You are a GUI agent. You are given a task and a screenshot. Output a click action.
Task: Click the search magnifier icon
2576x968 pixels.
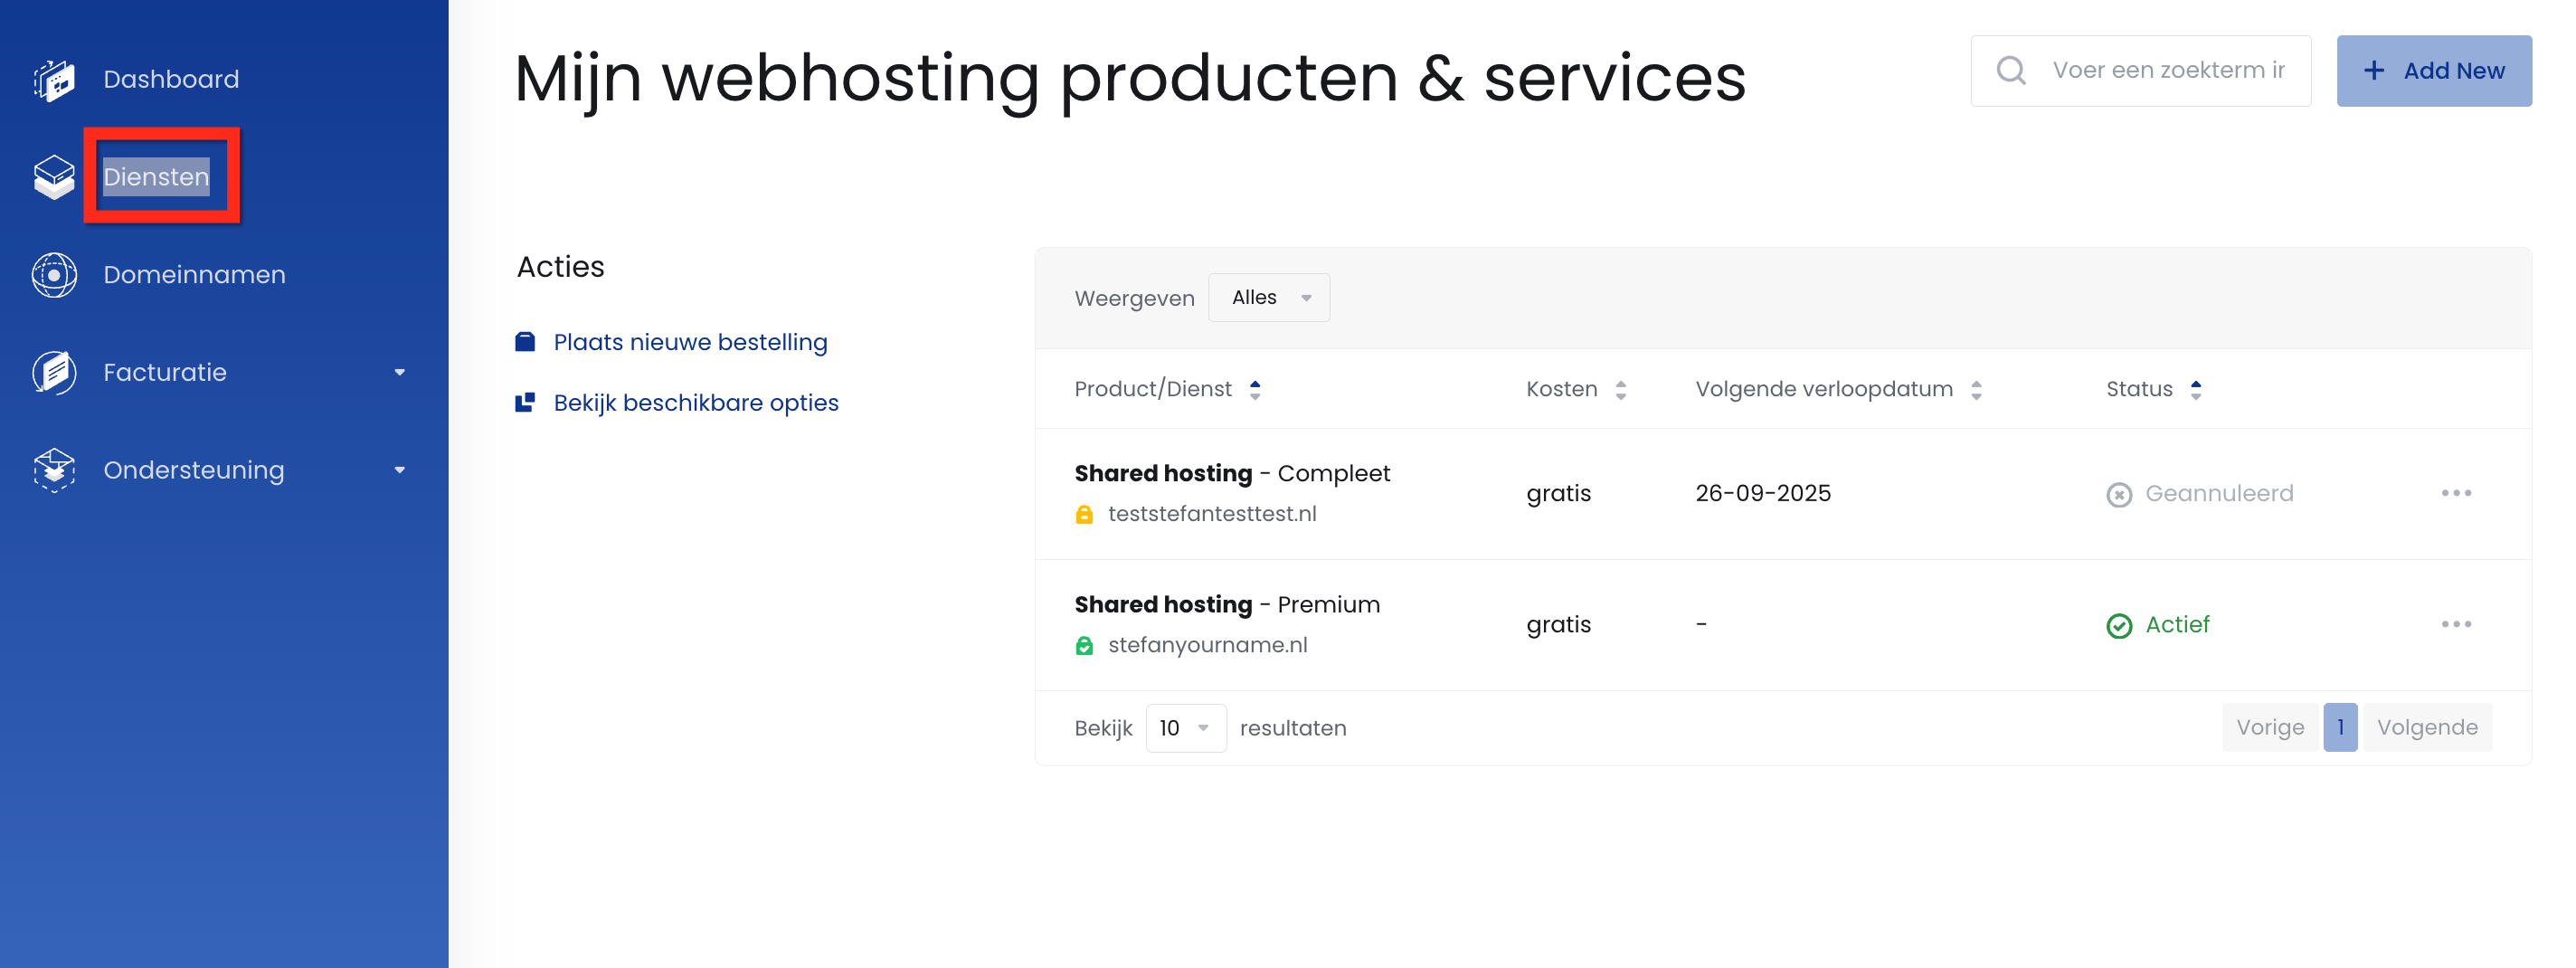(x=2010, y=71)
